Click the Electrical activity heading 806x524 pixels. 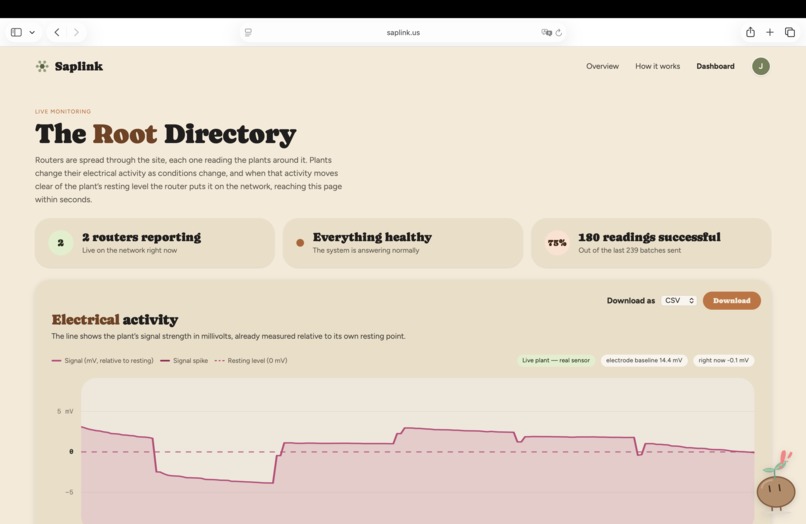(x=115, y=320)
